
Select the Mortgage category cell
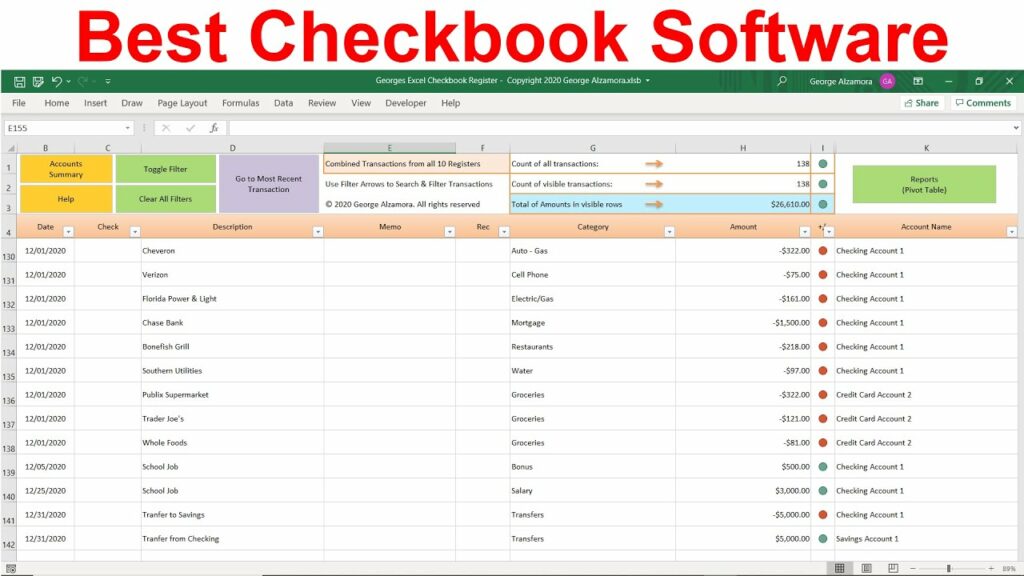[592, 323]
